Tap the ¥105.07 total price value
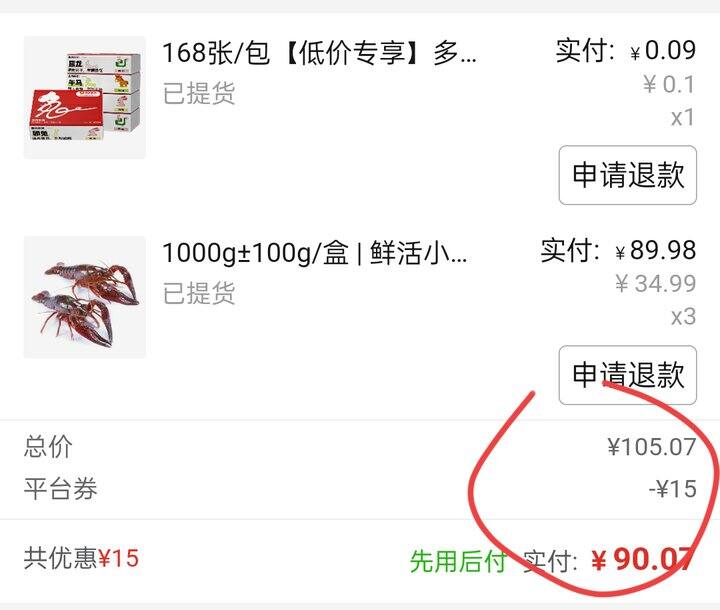The image size is (720, 610). (x=652, y=447)
